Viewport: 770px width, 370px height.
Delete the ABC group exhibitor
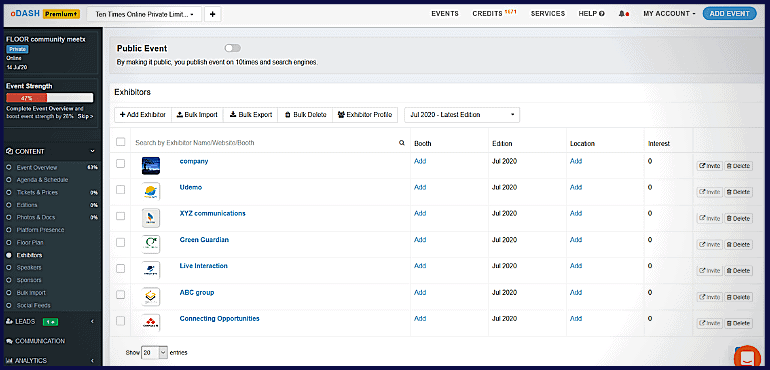[739, 297]
